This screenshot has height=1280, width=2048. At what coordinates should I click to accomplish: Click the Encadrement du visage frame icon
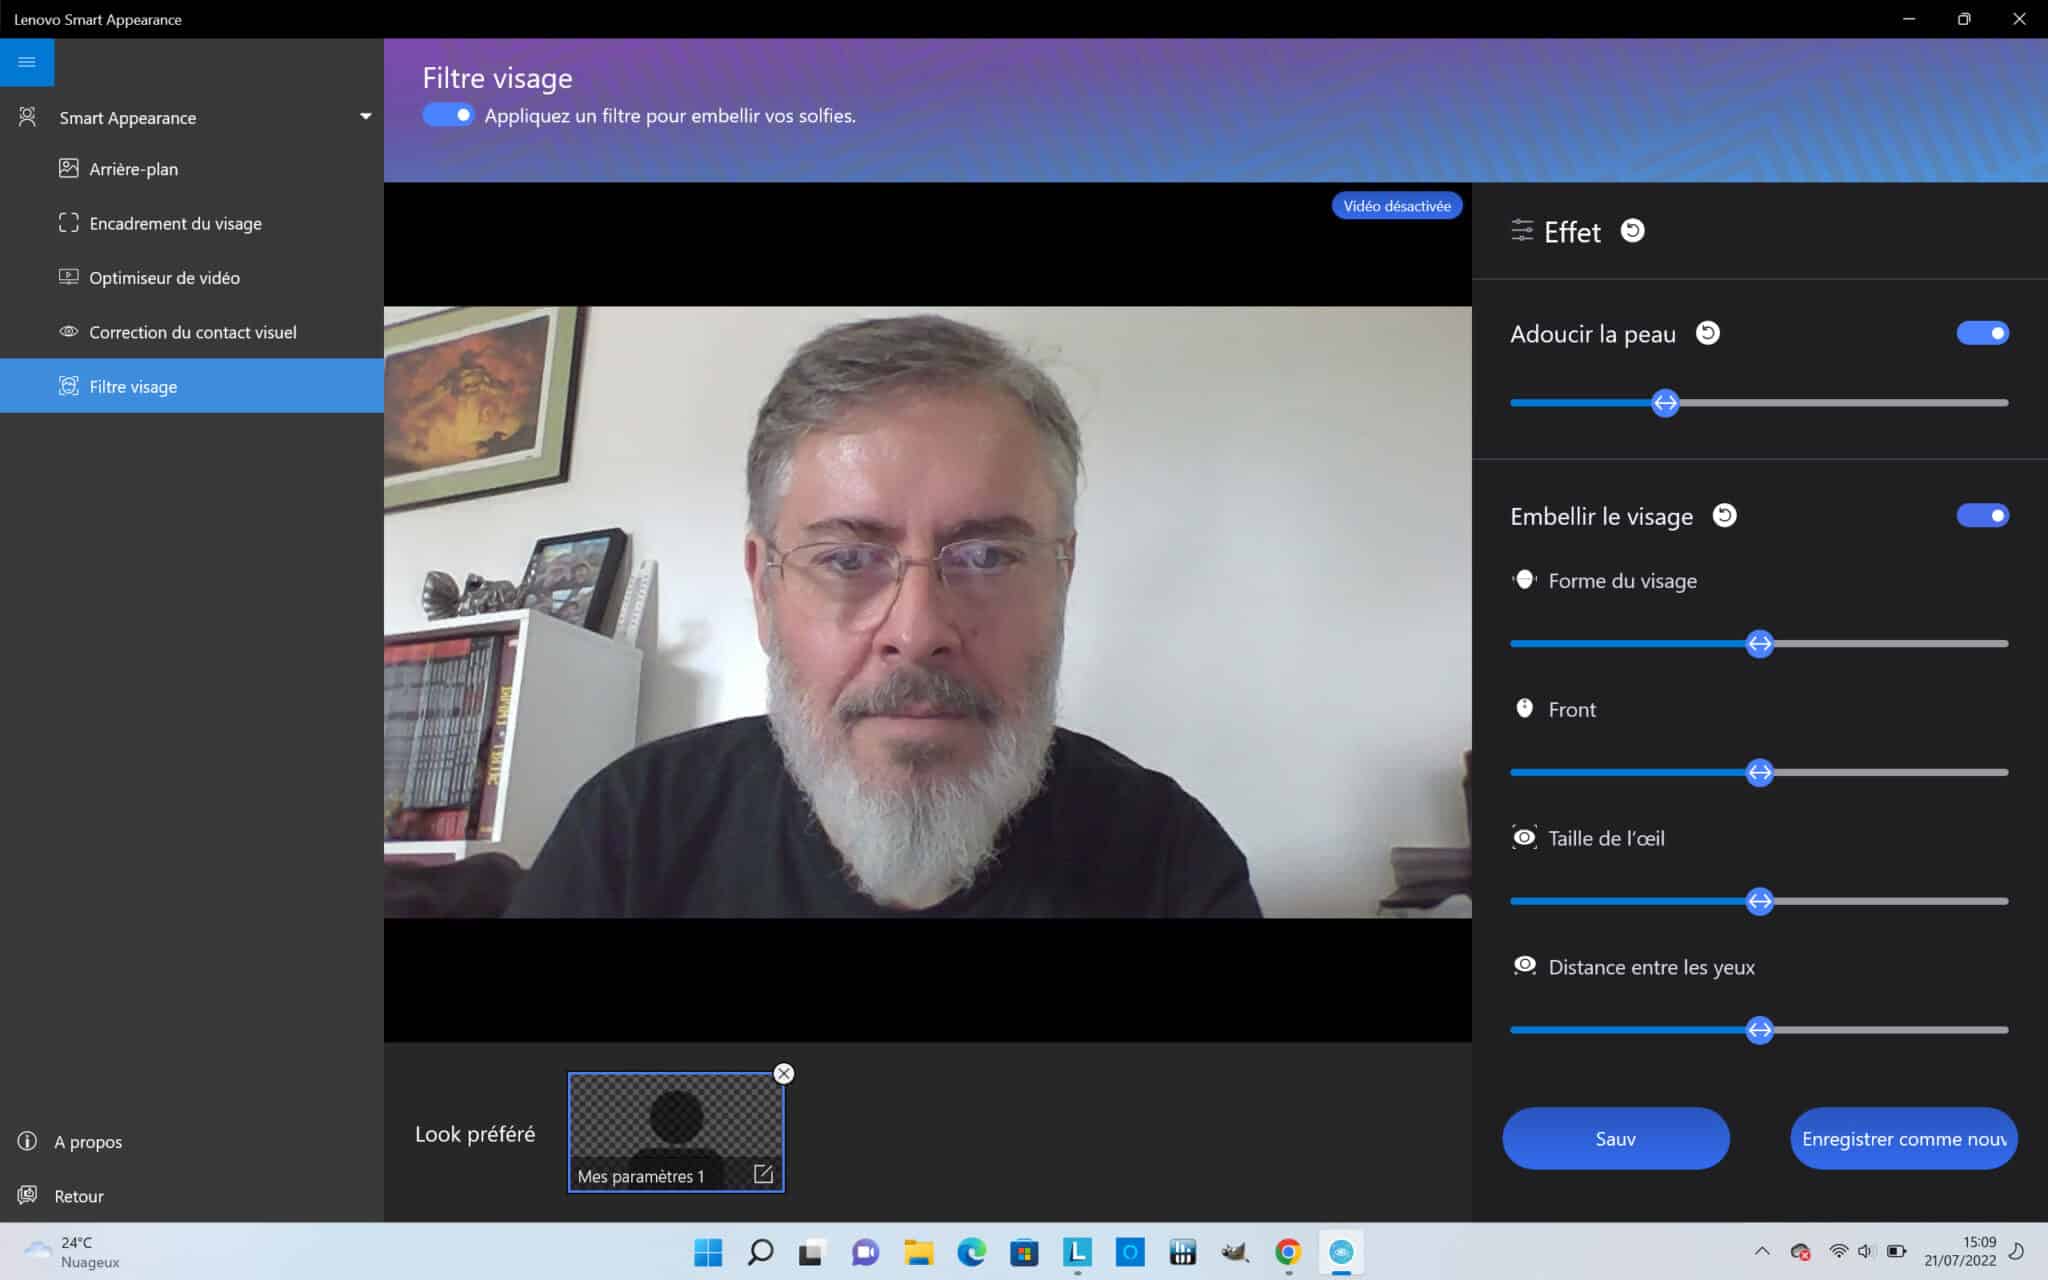pos(68,223)
